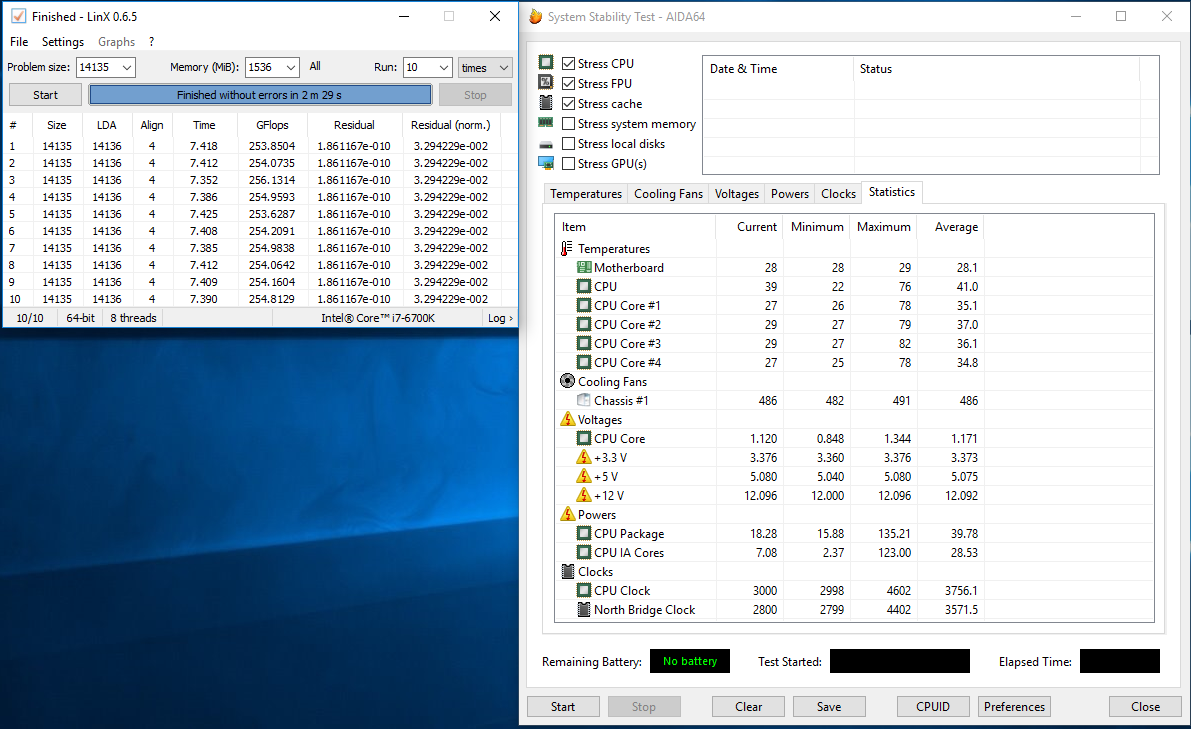
Task: Click the LinX checkmark app icon
Action: 17,16
